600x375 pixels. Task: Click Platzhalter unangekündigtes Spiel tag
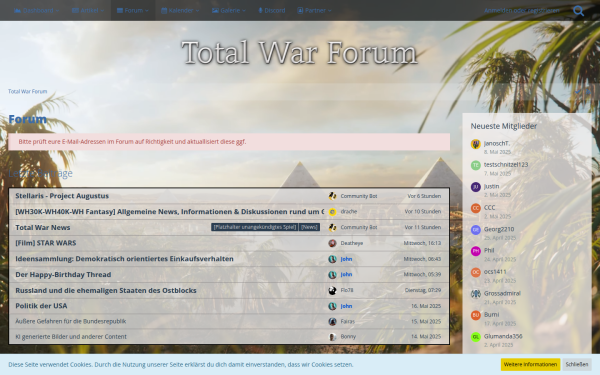tap(254, 227)
